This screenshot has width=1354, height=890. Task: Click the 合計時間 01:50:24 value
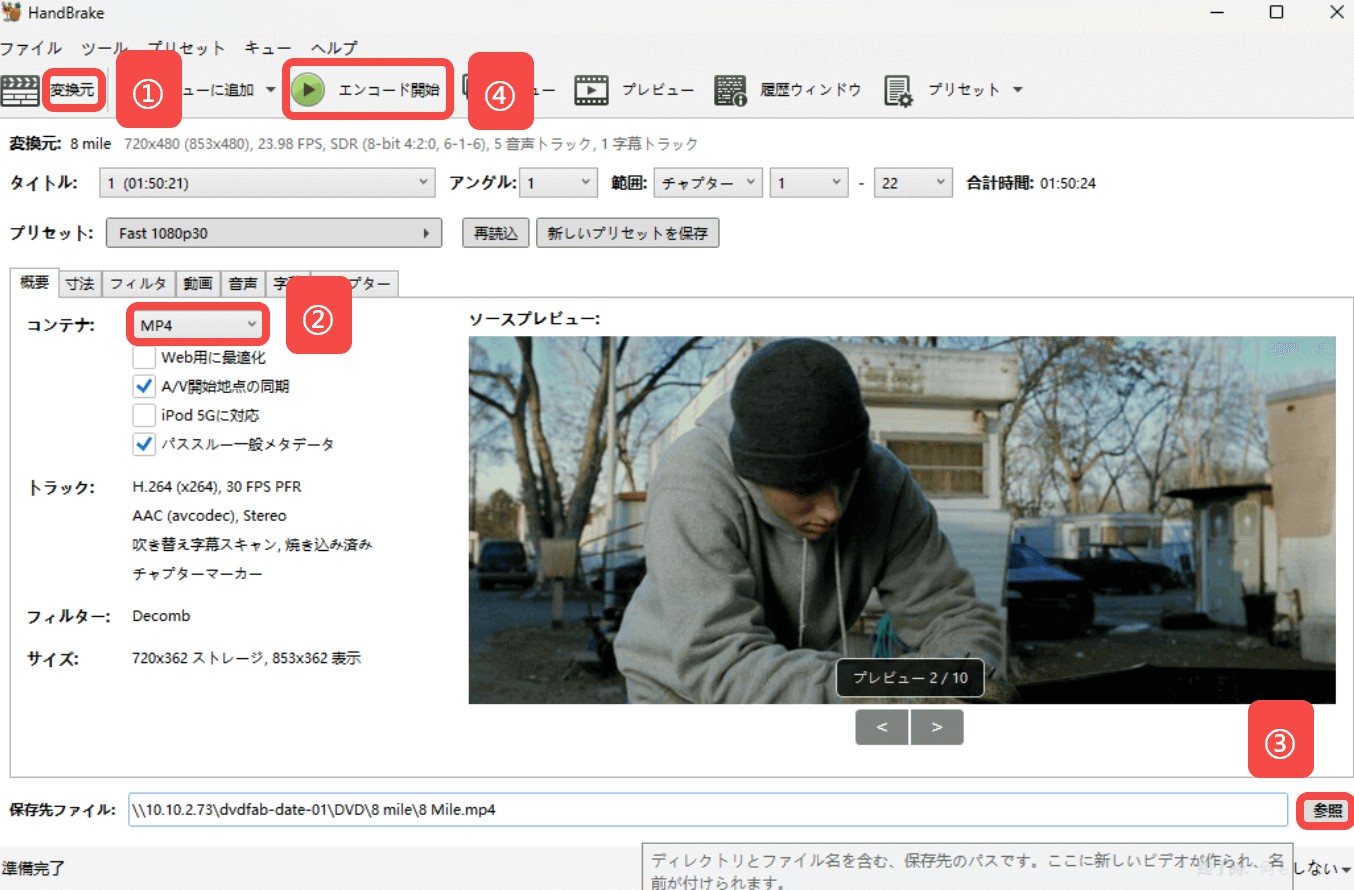[1068, 184]
